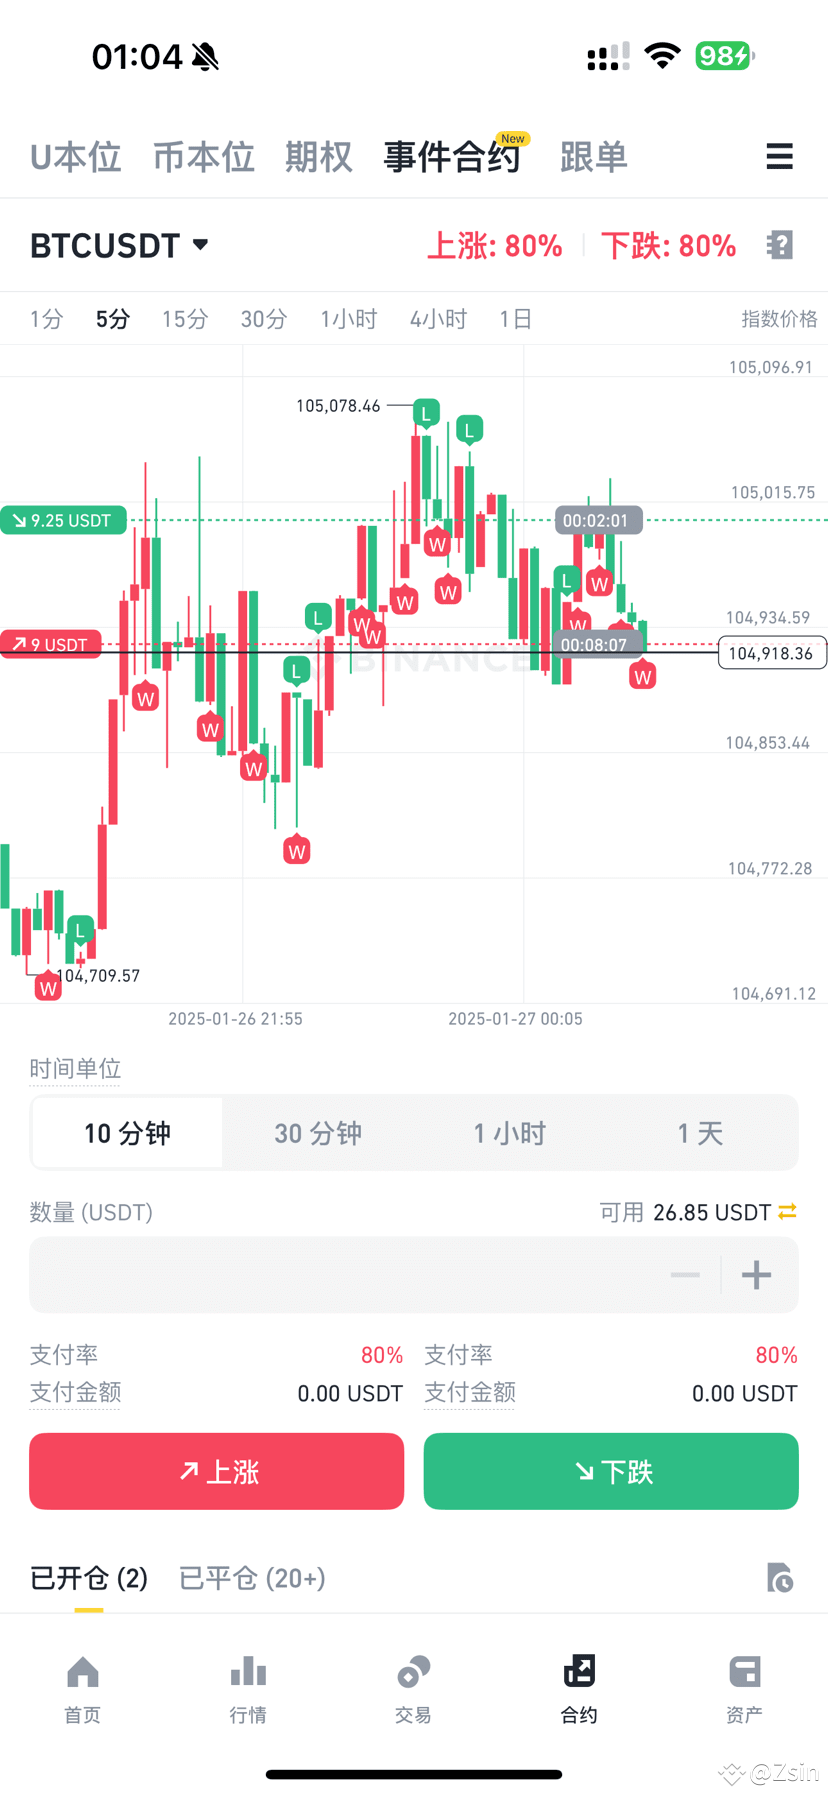Switch time unit to 1 小时
This screenshot has height=1795, width=828.
click(x=508, y=1132)
